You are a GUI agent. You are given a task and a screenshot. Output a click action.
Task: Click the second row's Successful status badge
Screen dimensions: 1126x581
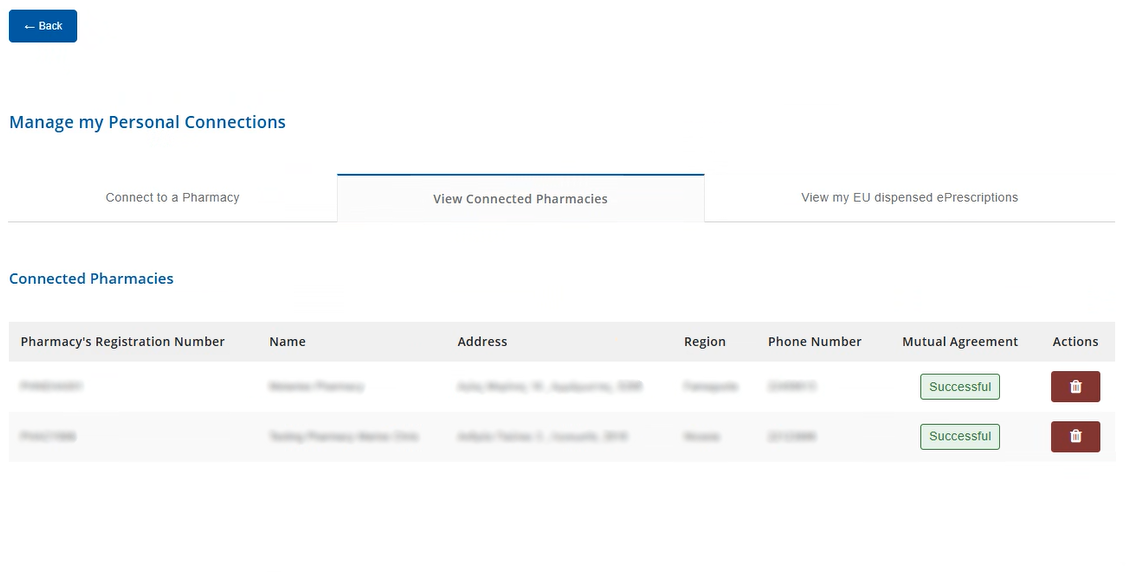click(959, 436)
